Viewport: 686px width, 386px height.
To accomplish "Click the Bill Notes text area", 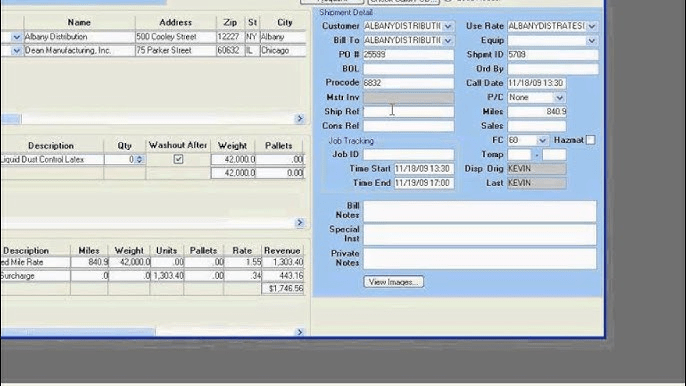I will 480,211.
